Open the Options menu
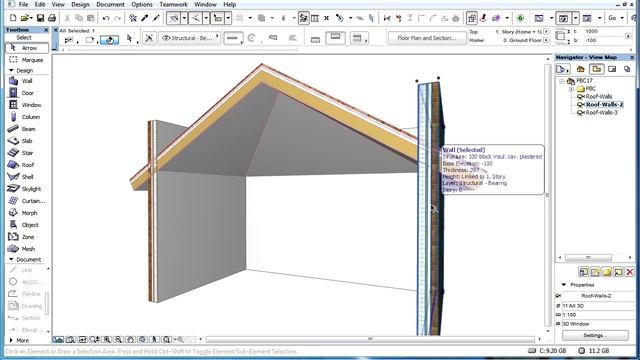640x360 pixels. tap(142, 4)
